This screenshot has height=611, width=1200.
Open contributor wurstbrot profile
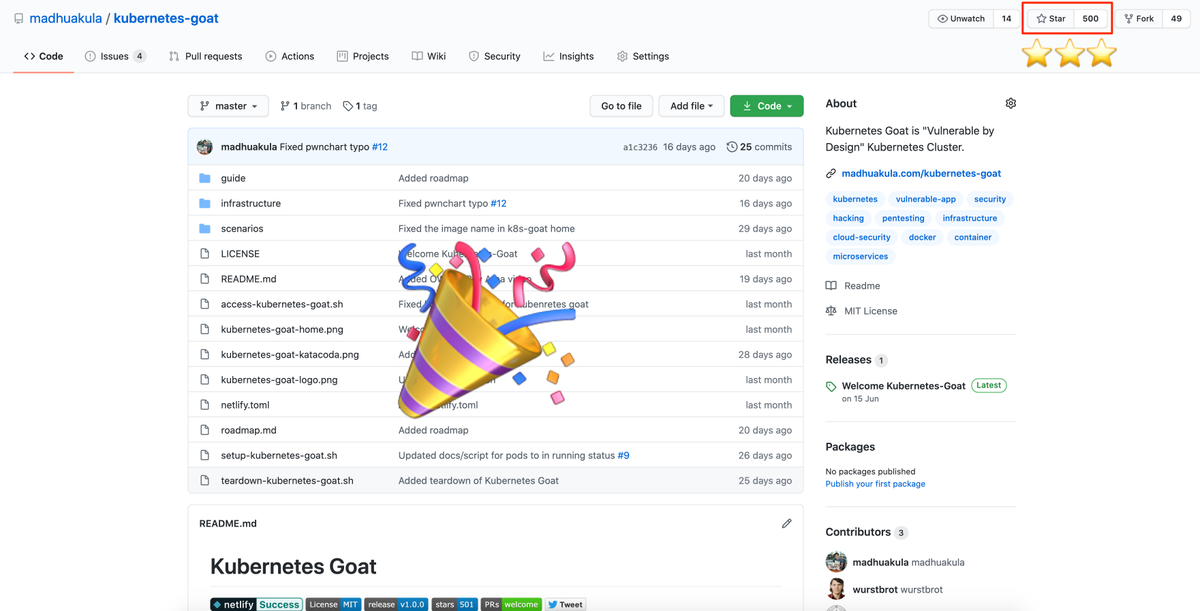click(897, 589)
